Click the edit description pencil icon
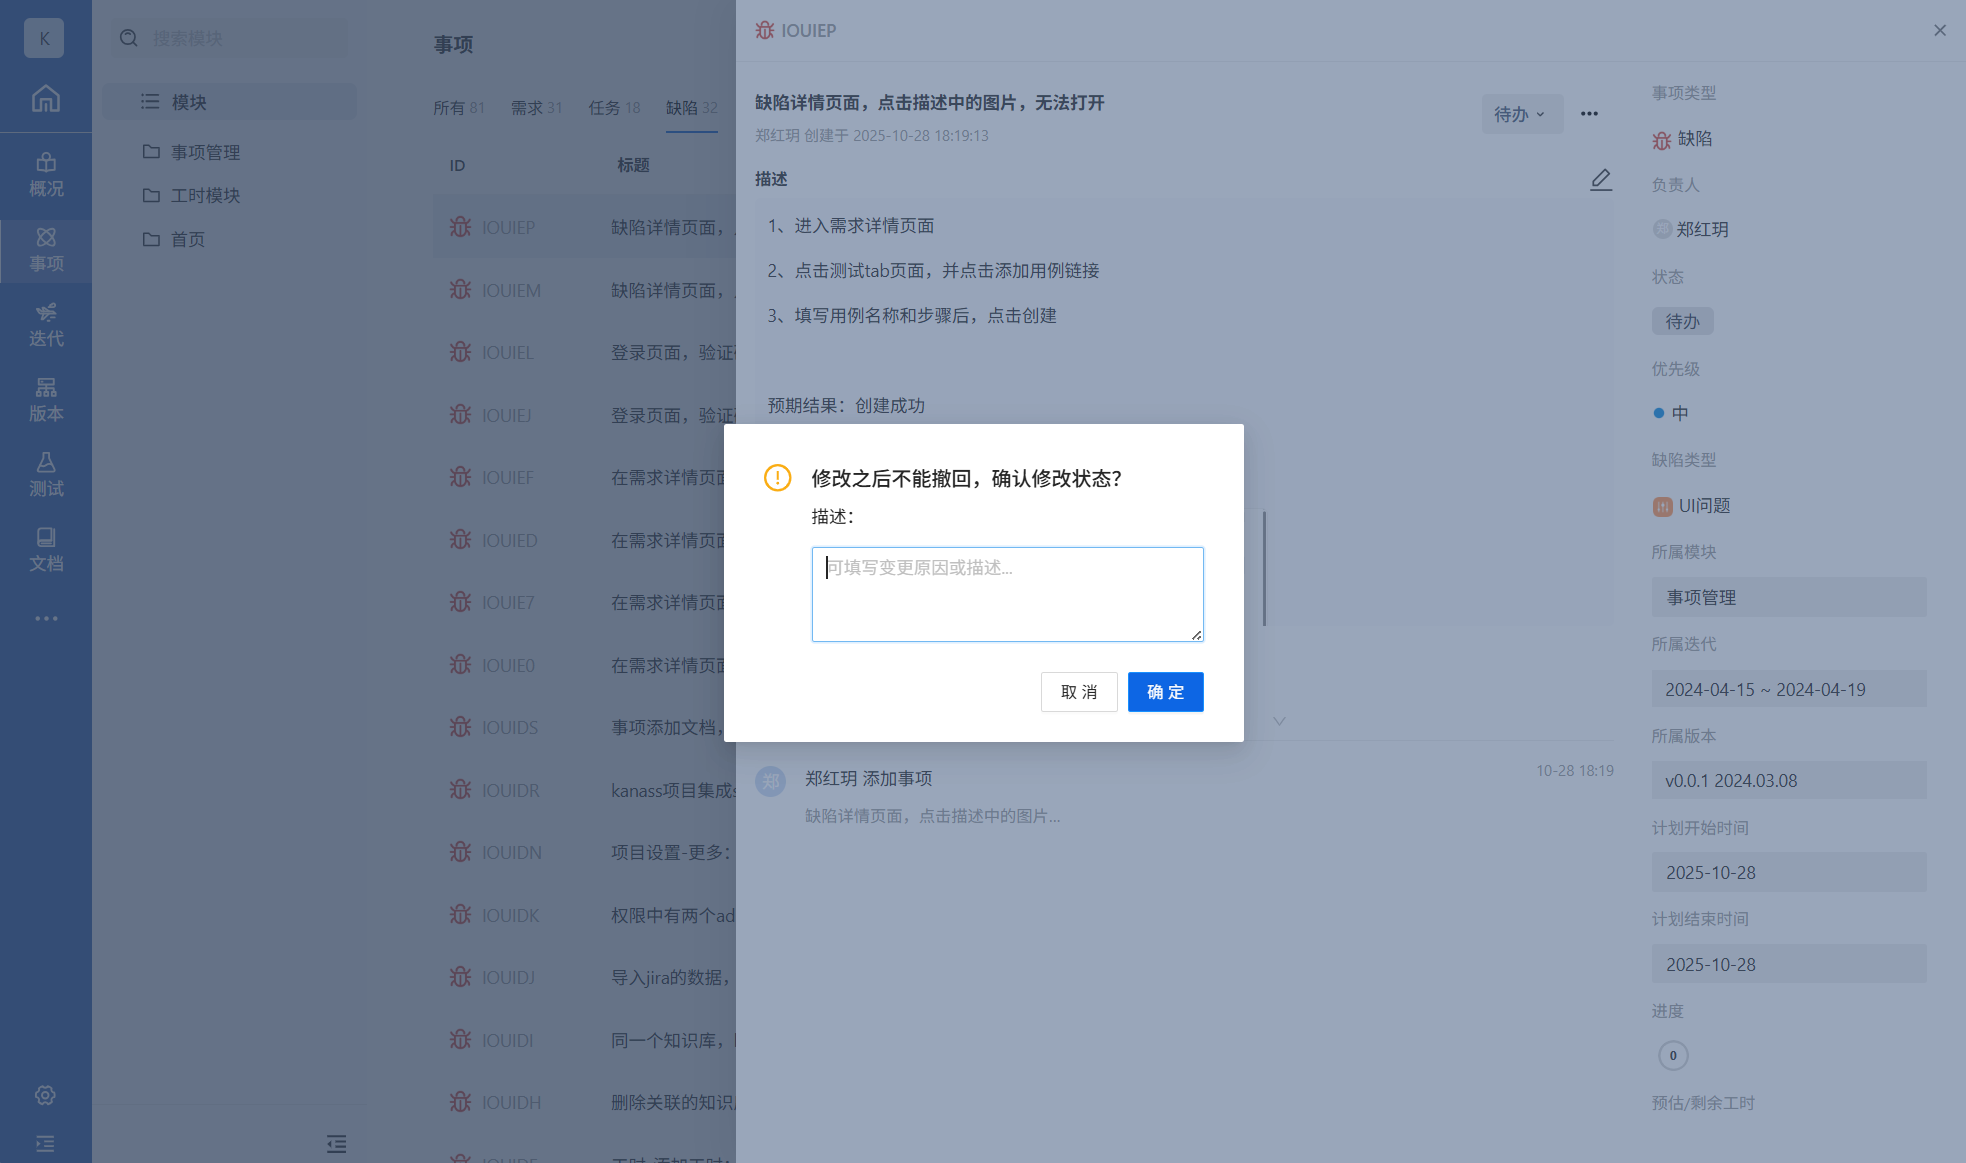Image resolution: width=1966 pixels, height=1163 pixels. tap(1600, 180)
